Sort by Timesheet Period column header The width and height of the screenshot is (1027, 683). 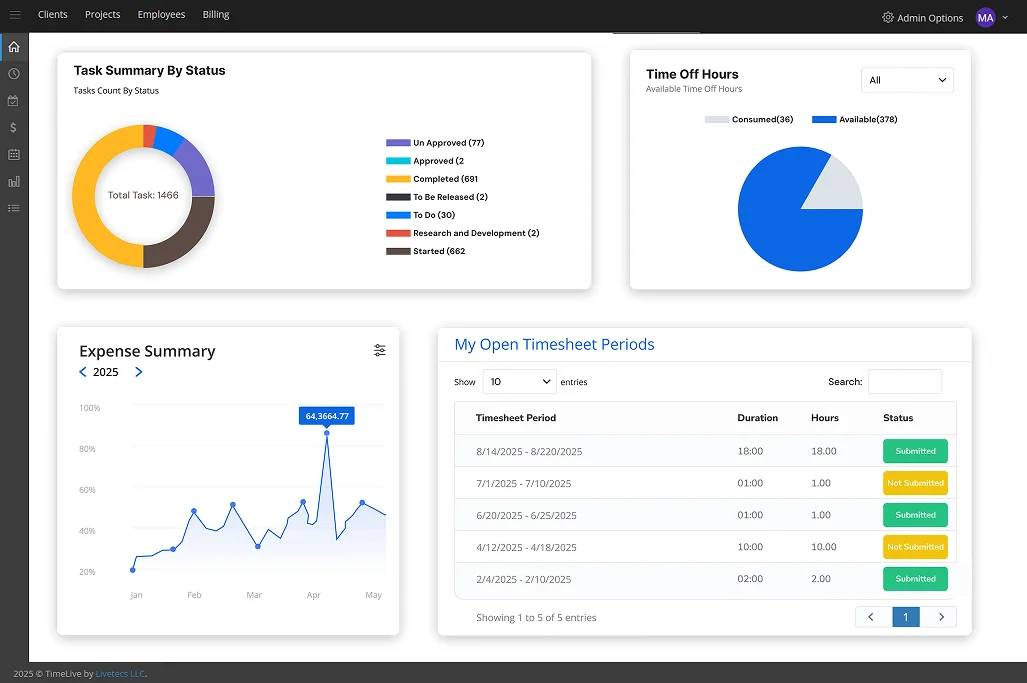(x=515, y=418)
